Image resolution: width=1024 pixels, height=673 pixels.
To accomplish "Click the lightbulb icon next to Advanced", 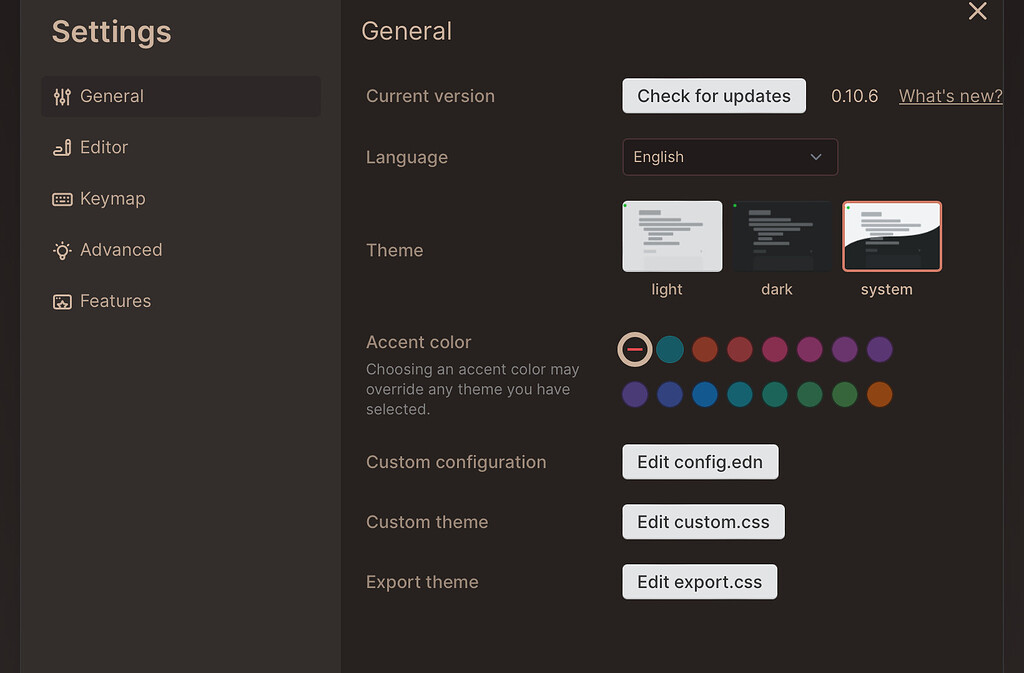I will click(x=61, y=250).
